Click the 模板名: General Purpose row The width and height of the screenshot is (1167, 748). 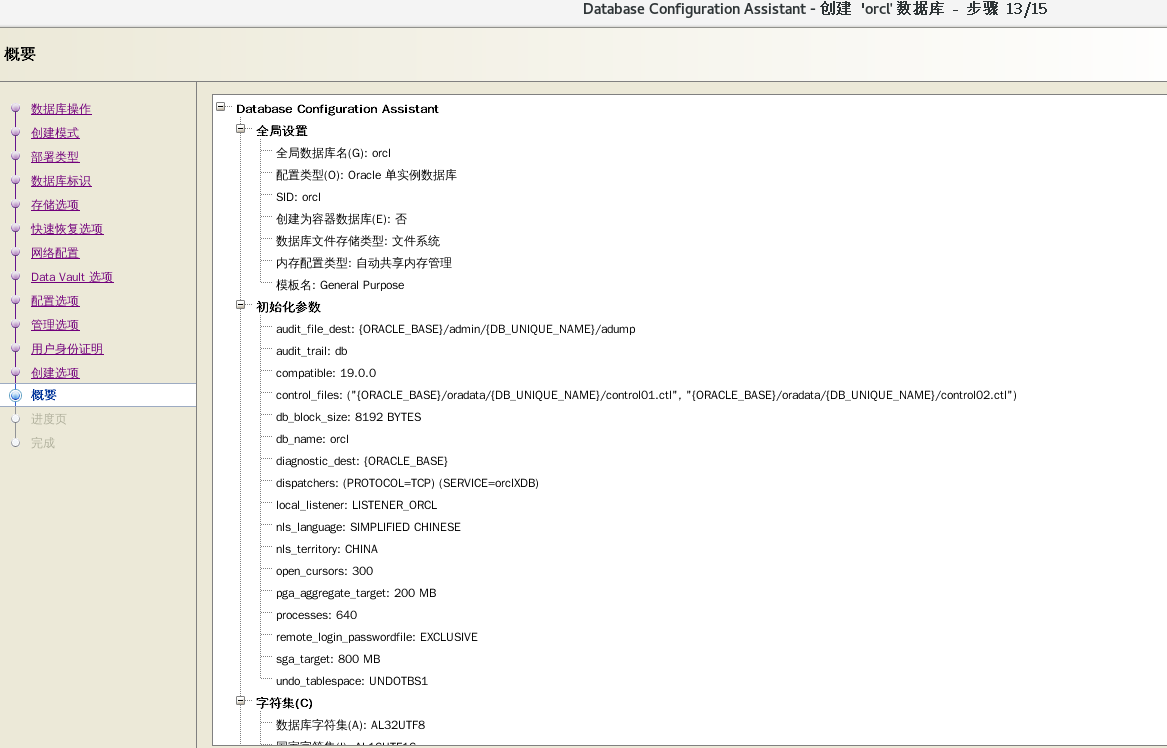(x=340, y=285)
